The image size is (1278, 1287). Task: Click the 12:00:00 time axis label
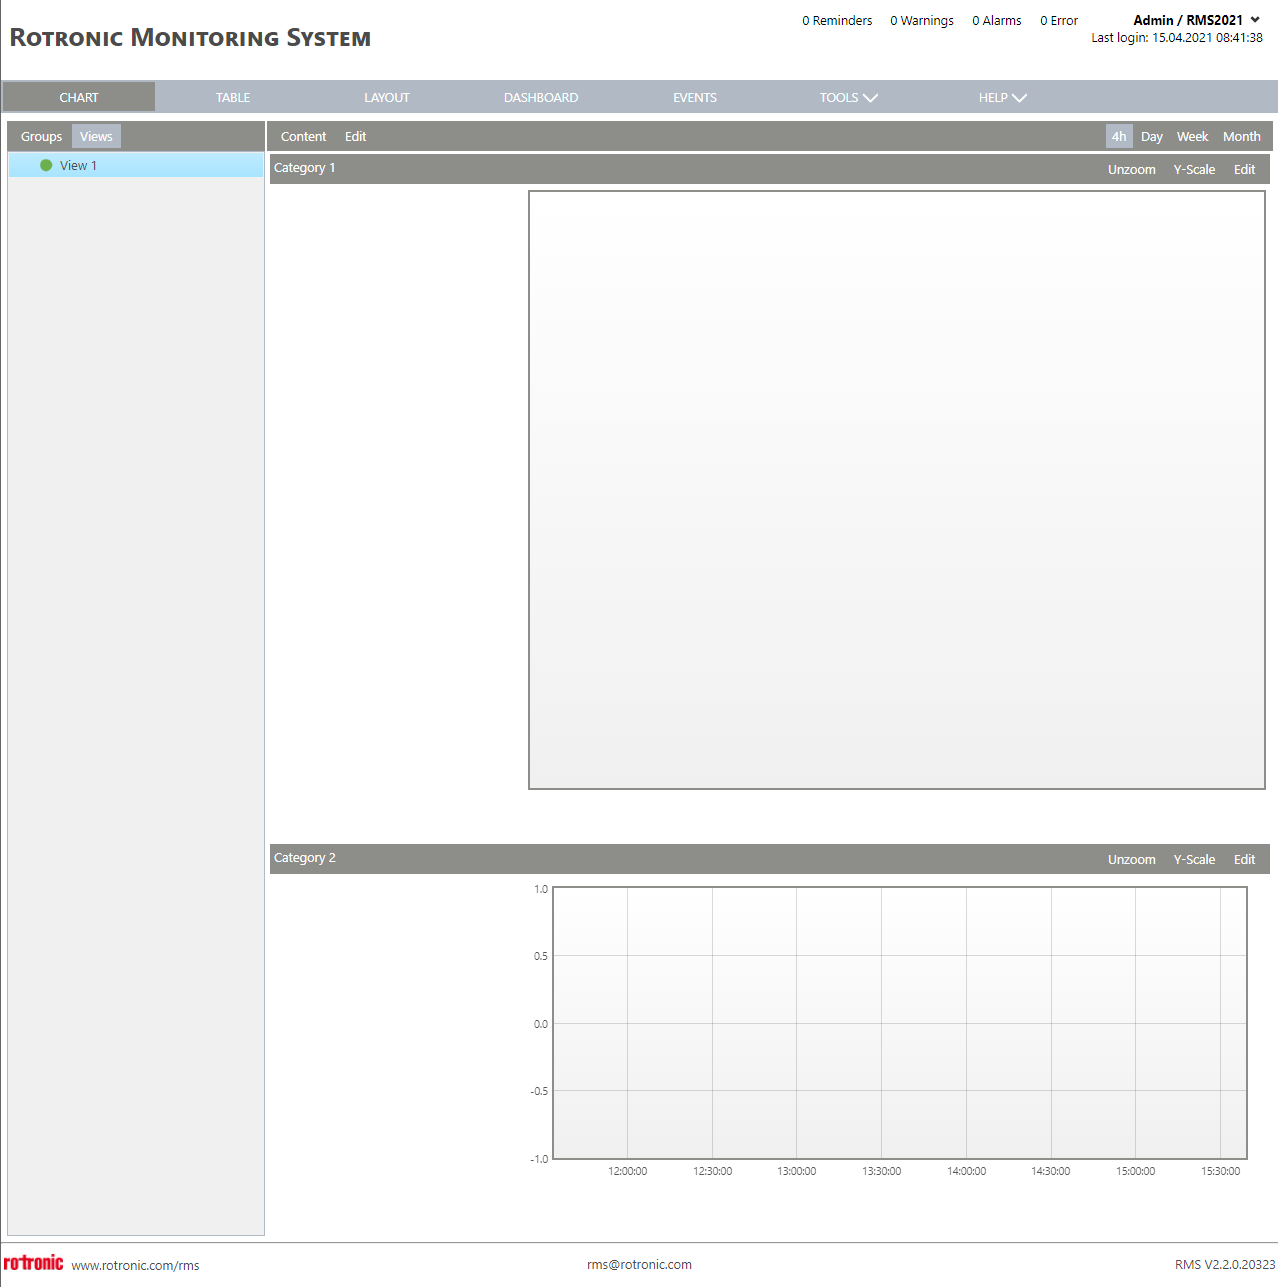(628, 1171)
